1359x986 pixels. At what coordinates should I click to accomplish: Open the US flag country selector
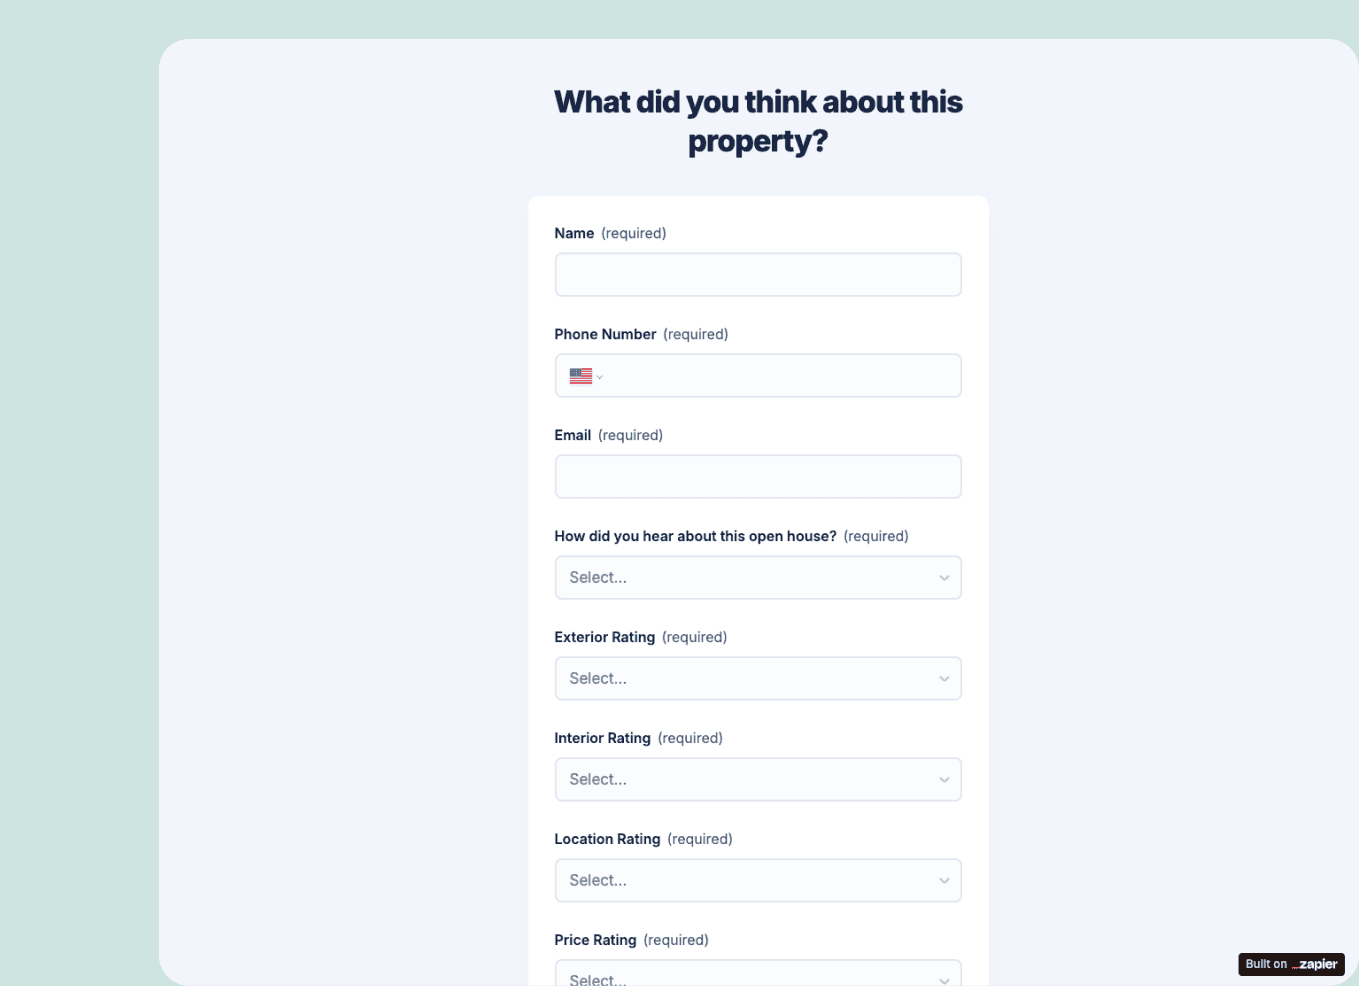(586, 376)
